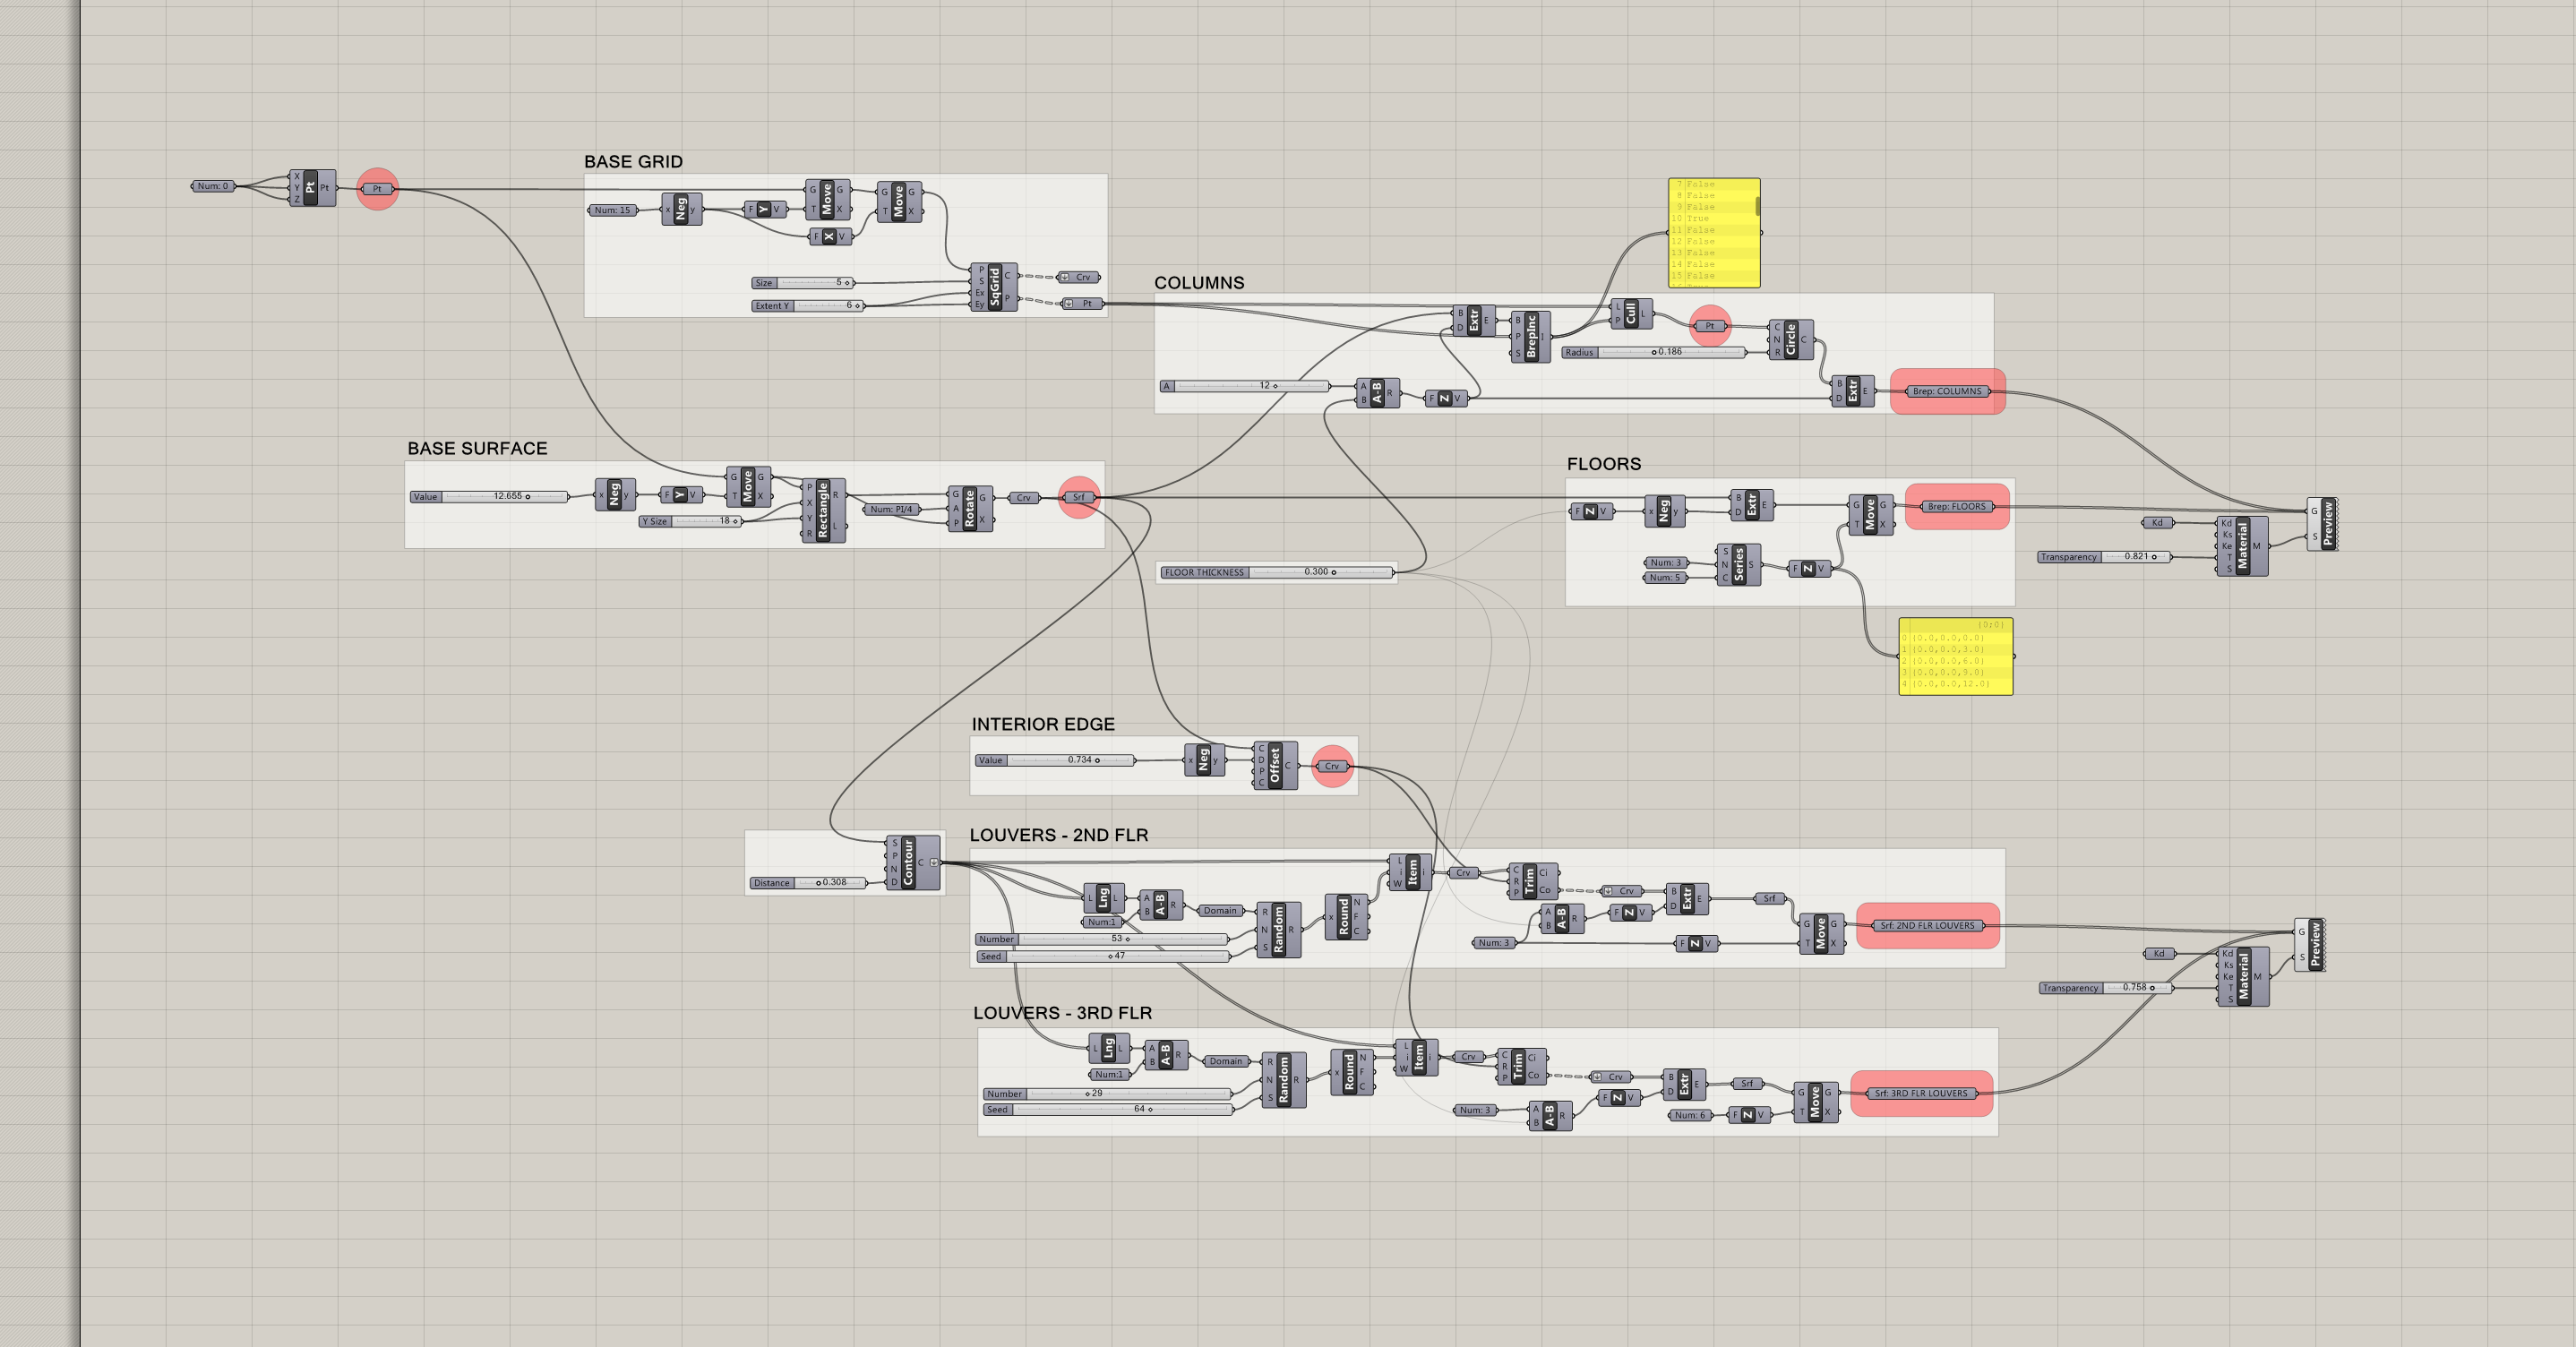Click the BrepInc component in Columns group
The width and height of the screenshot is (2576, 1347).
pyautogui.click(x=1531, y=337)
